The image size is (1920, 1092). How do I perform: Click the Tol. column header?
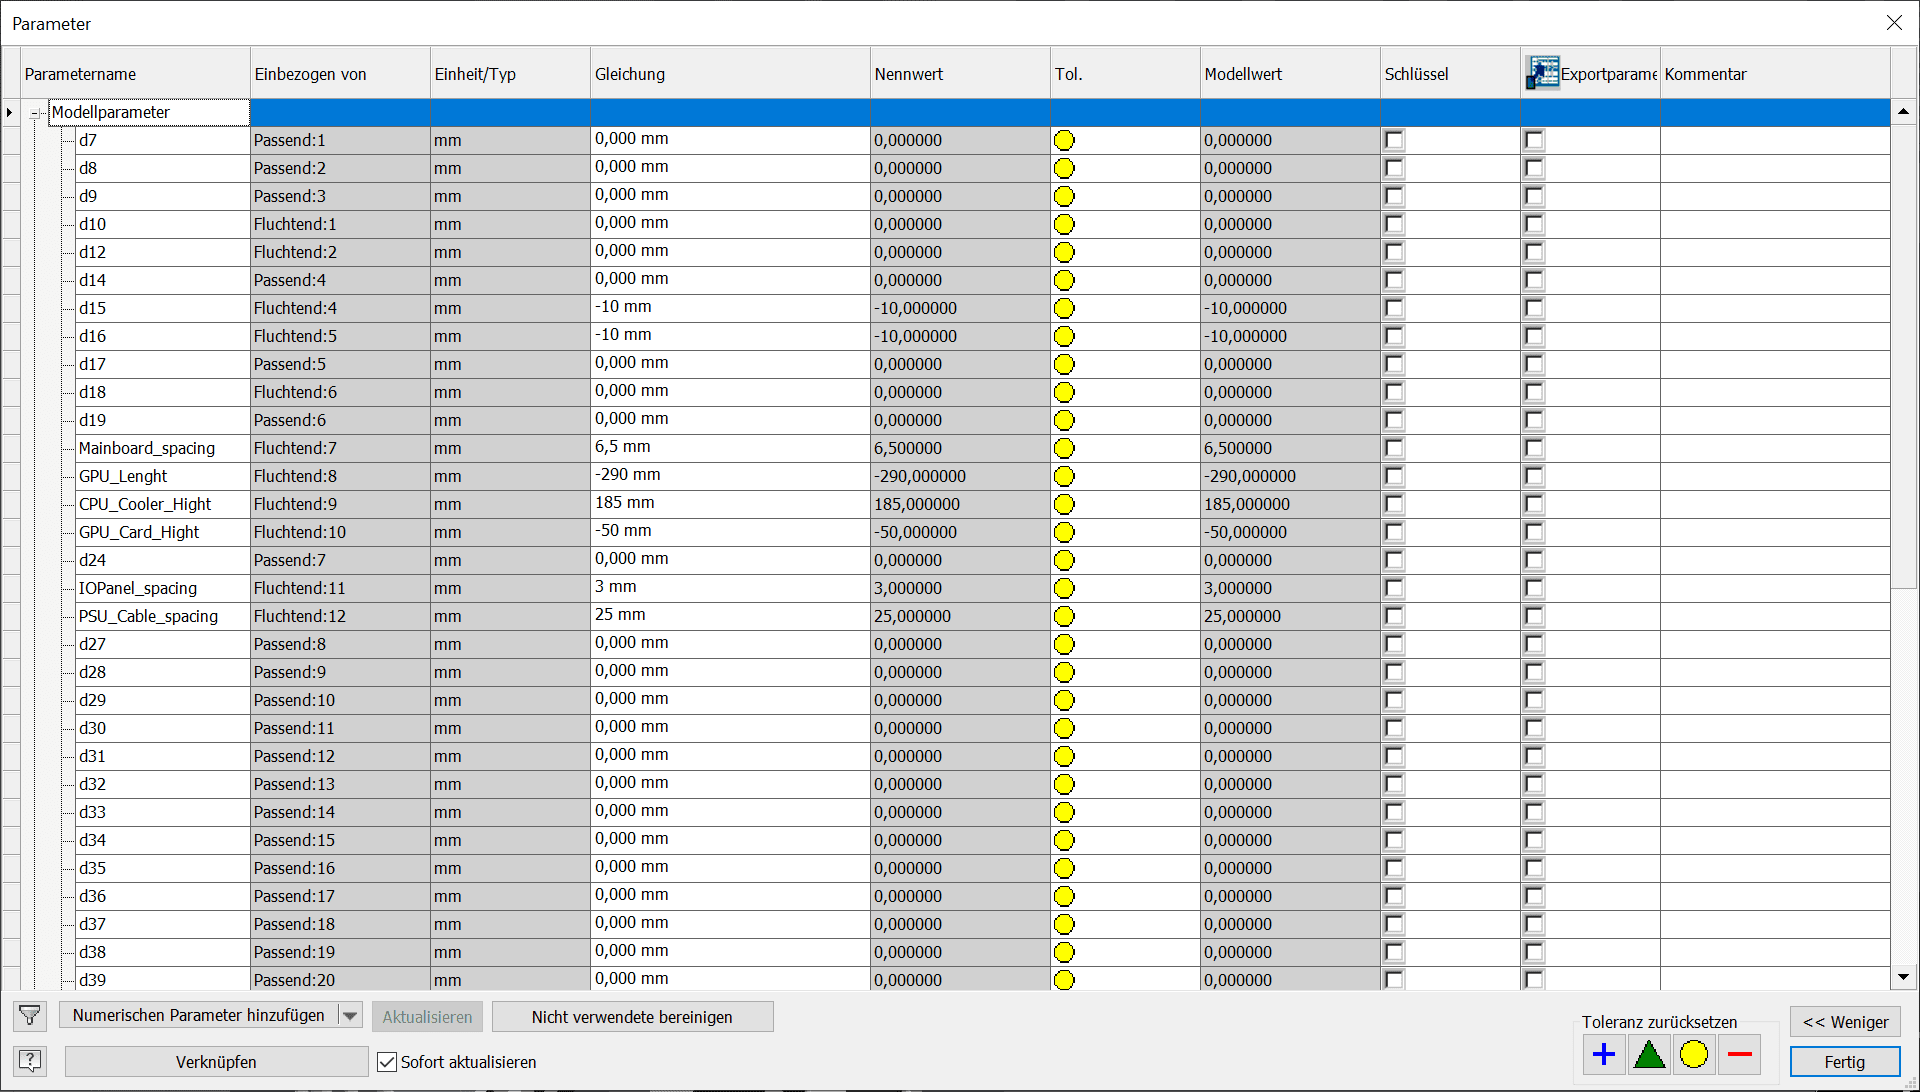tap(1125, 74)
